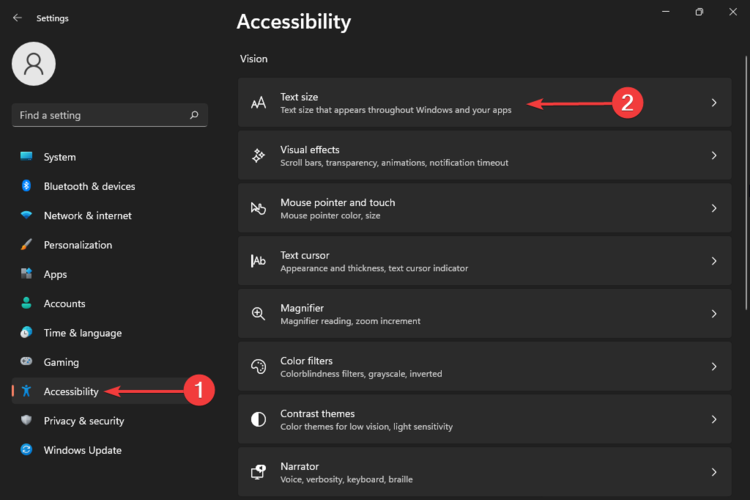Open the Accounts settings page
This screenshot has width=750, height=500.
tap(64, 304)
